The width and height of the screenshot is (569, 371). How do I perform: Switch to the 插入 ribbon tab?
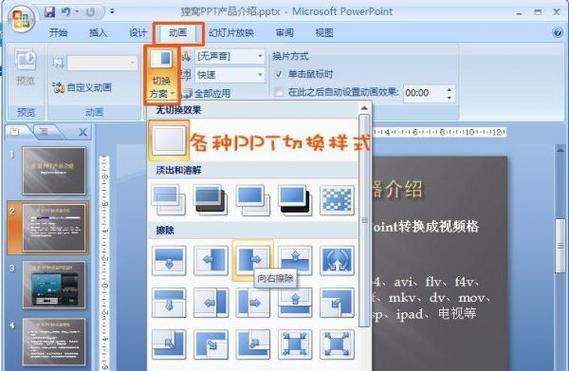tap(98, 33)
